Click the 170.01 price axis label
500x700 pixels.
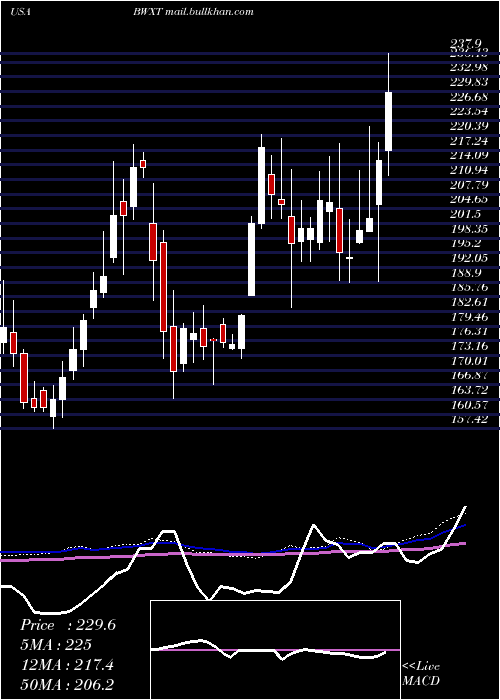click(x=472, y=360)
